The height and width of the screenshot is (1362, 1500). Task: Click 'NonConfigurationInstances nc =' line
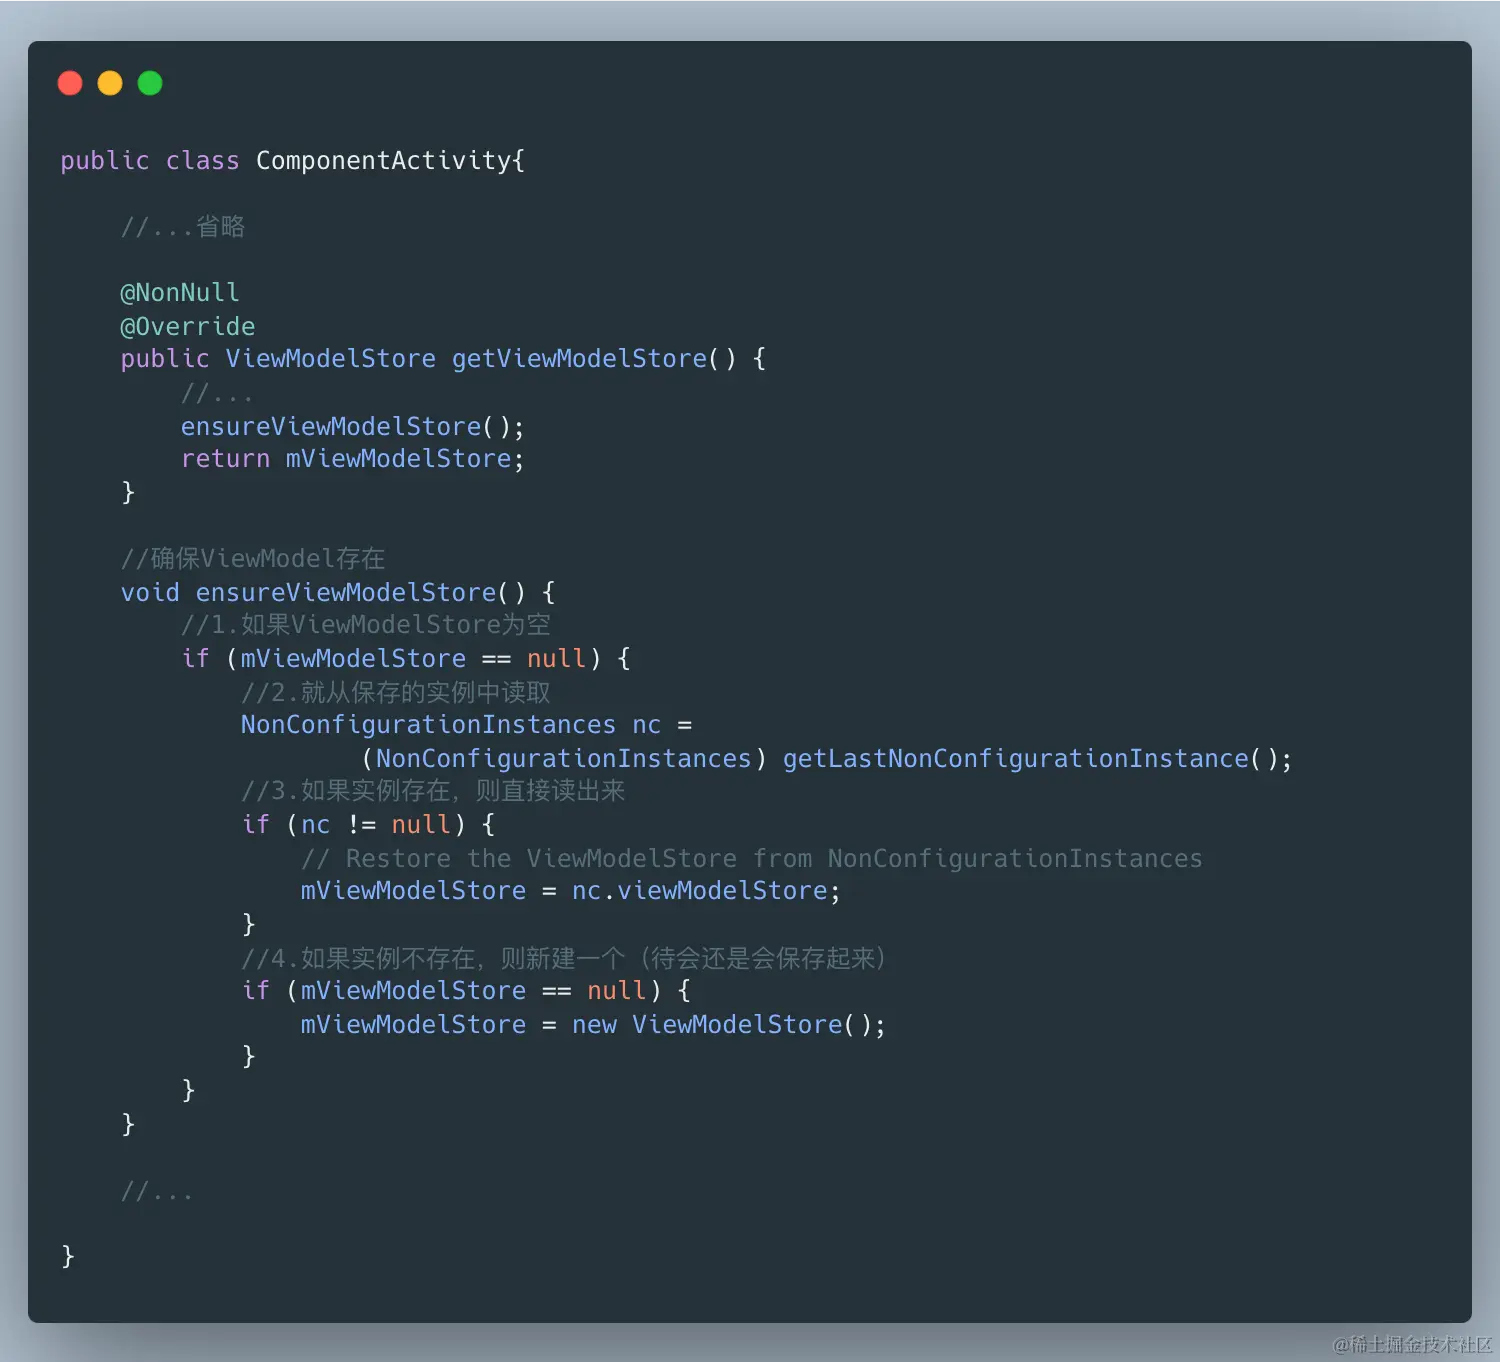coord(467,725)
